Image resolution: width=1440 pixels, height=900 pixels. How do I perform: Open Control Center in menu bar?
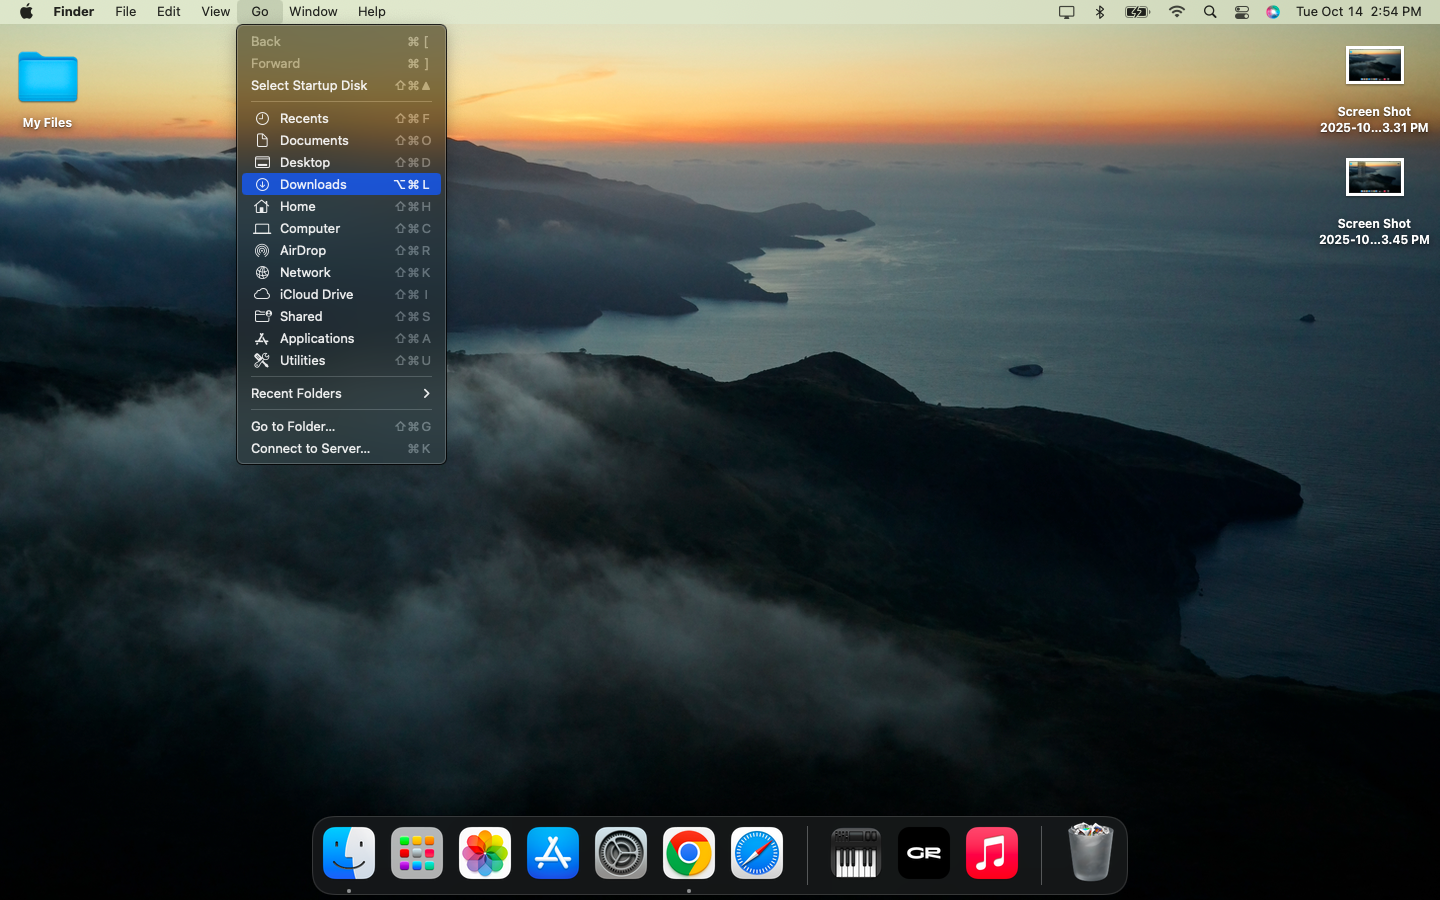1242,12
